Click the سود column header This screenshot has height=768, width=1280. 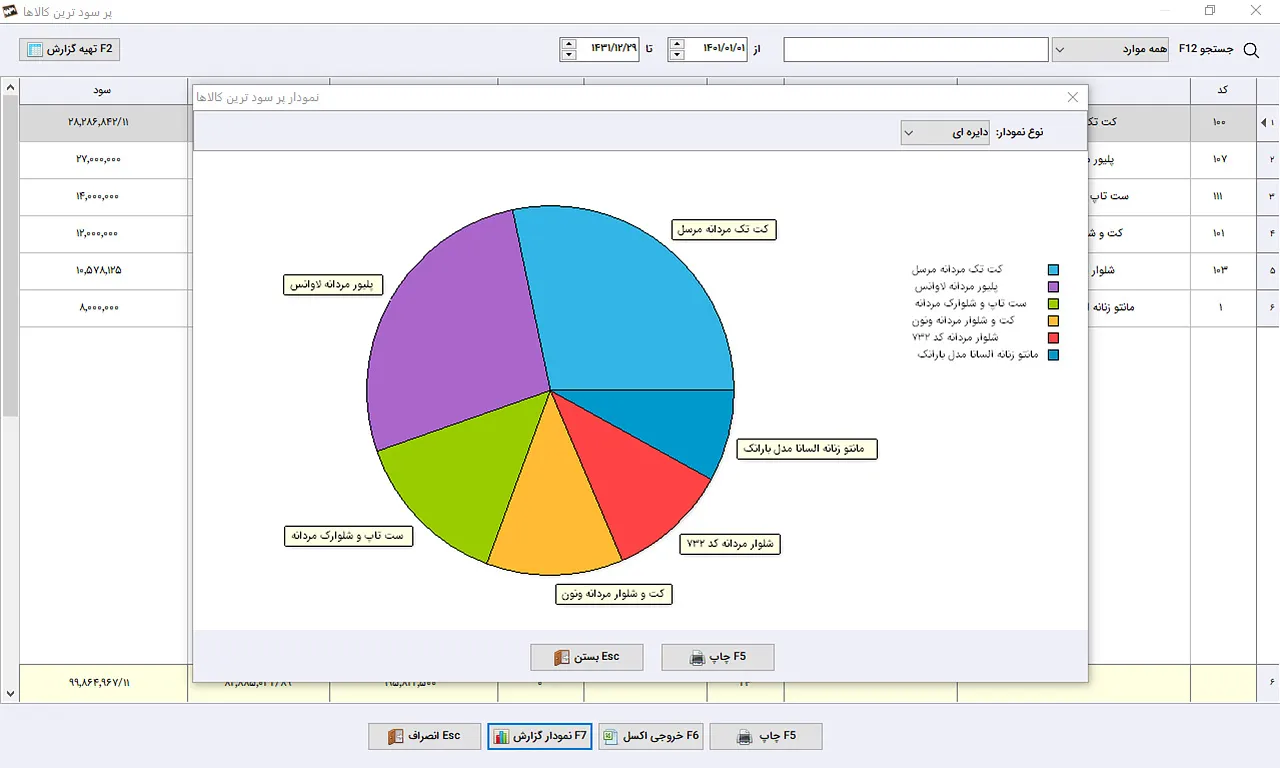(x=103, y=90)
